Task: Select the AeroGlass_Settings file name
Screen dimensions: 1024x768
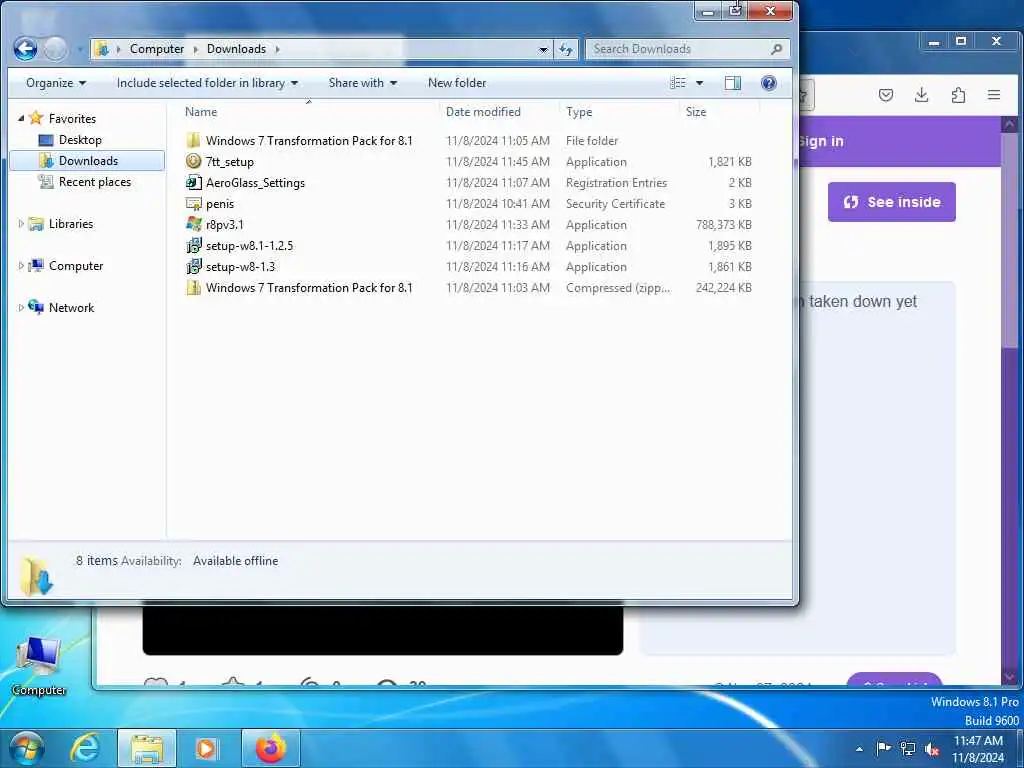Action: (255, 183)
